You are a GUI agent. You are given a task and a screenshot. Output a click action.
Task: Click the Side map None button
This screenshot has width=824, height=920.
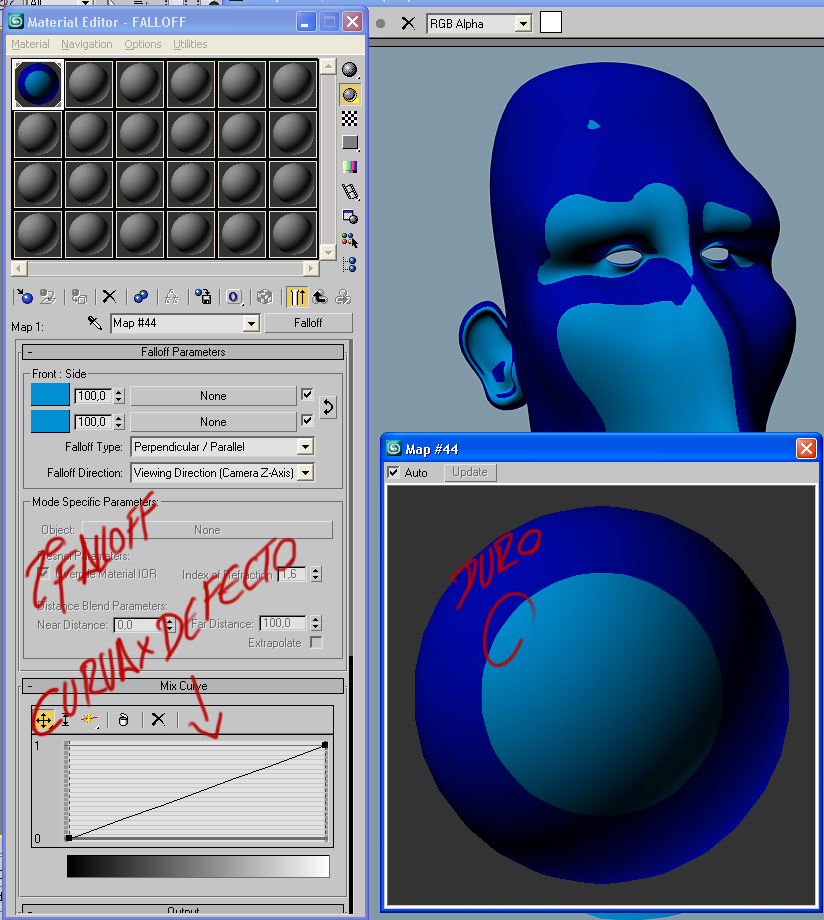tap(213, 422)
